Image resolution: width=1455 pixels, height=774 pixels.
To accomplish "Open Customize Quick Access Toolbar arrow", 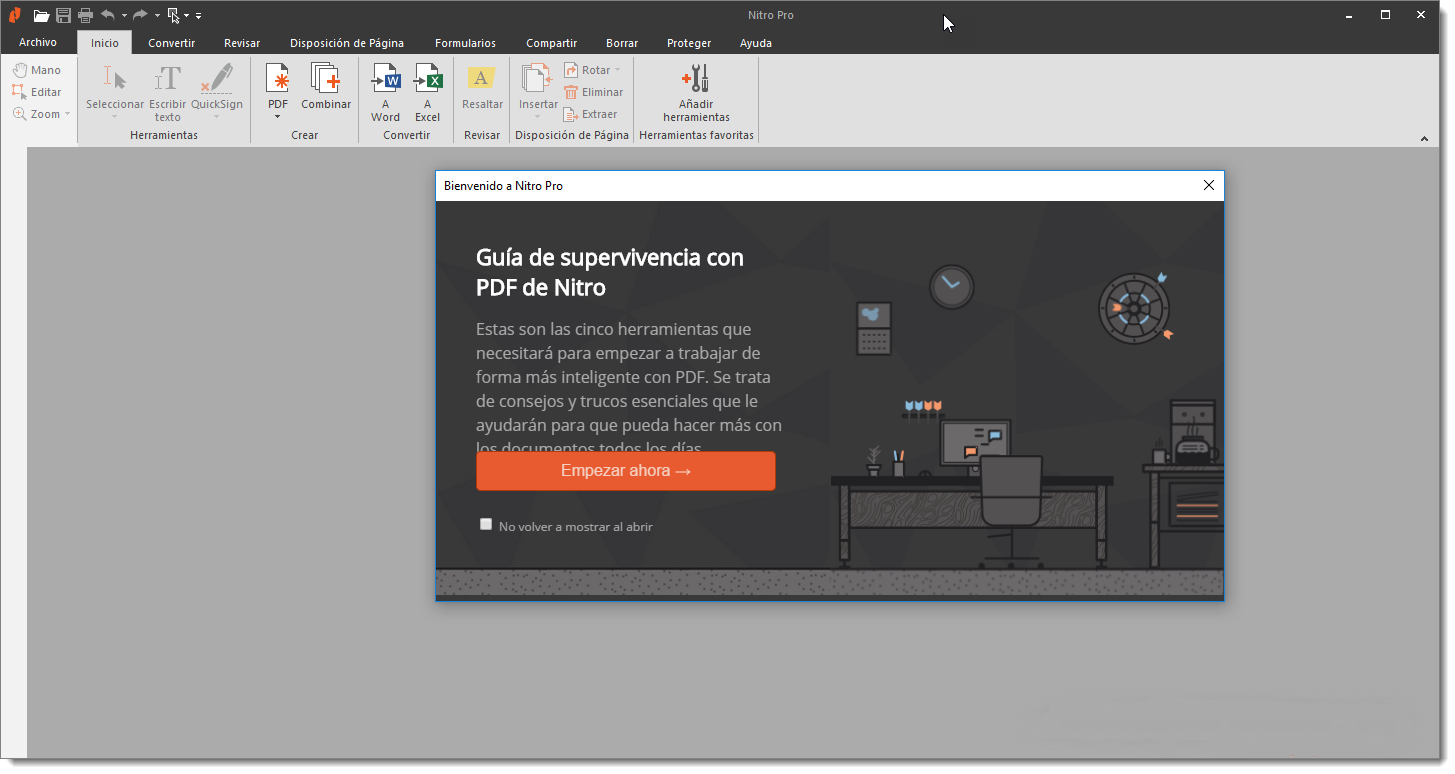I will click(198, 16).
